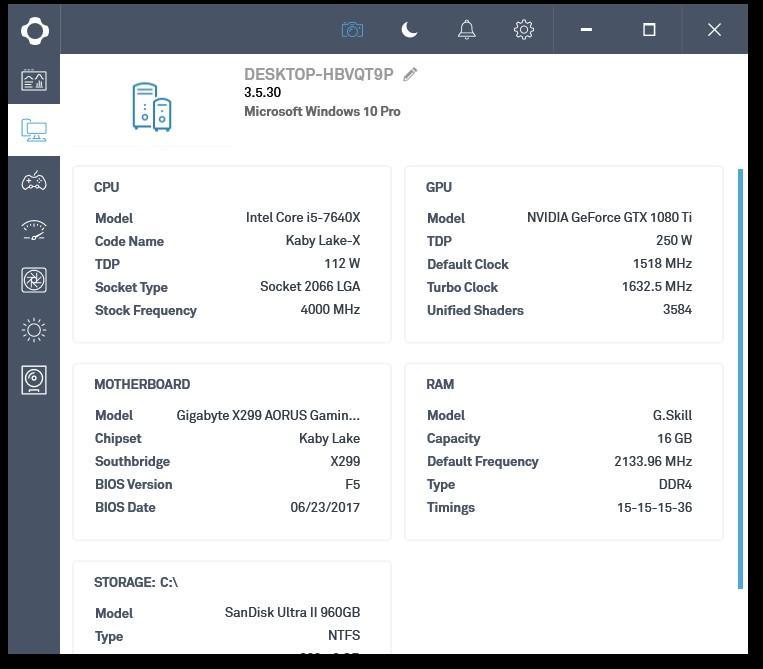Open the games controller sidebar icon
763x669 pixels.
[34, 181]
